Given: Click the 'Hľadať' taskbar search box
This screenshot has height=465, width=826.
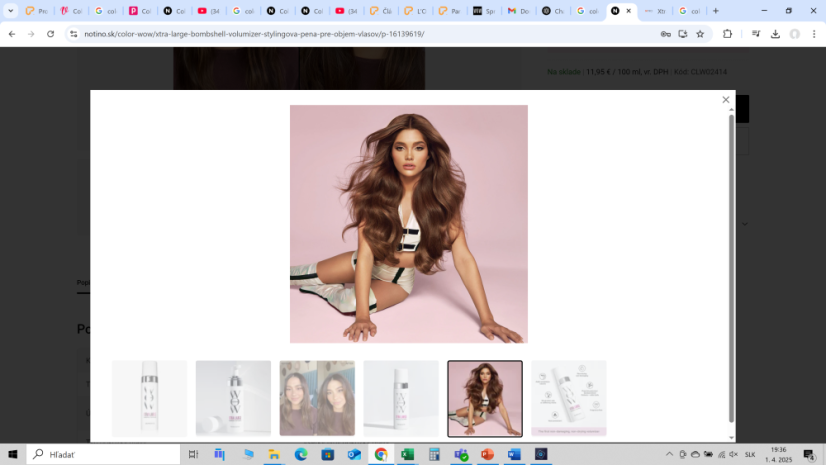Looking at the screenshot, I should pos(103,454).
